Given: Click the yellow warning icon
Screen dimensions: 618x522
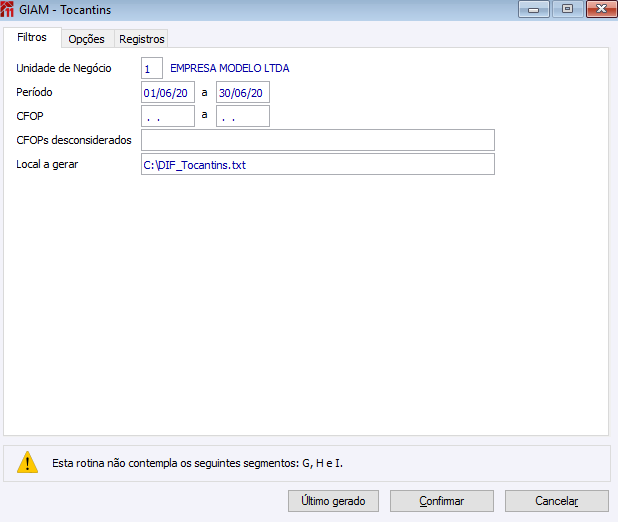Looking at the screenshot, I should pyautogui.click(x=28, y=462).
